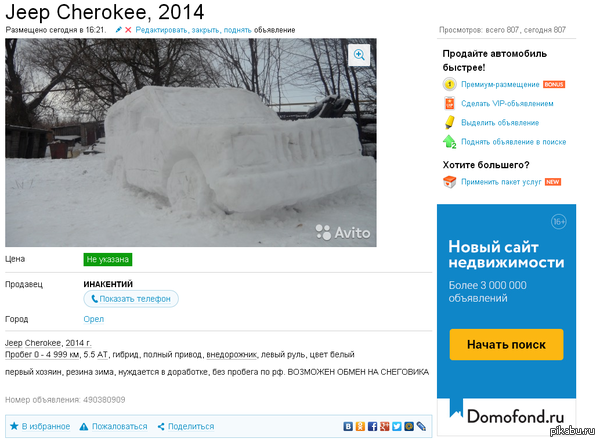
Task: Click the Сделать VIP-объявлением link
Action: pyautogui.click(x=507, y=104)
